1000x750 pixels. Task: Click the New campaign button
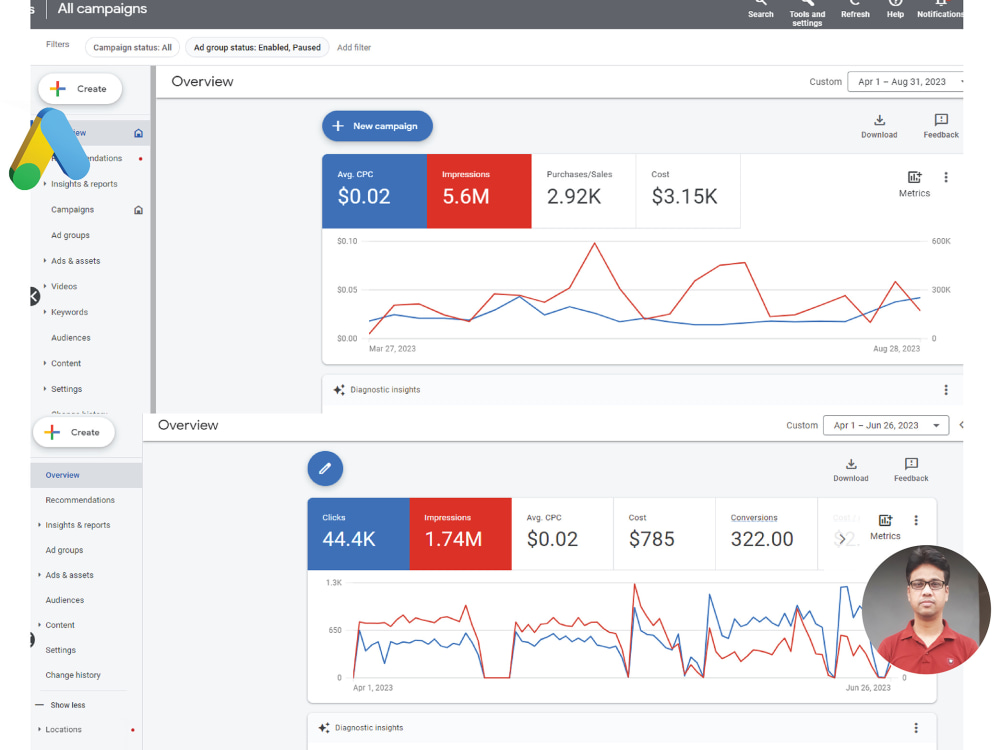coord(377,126)
